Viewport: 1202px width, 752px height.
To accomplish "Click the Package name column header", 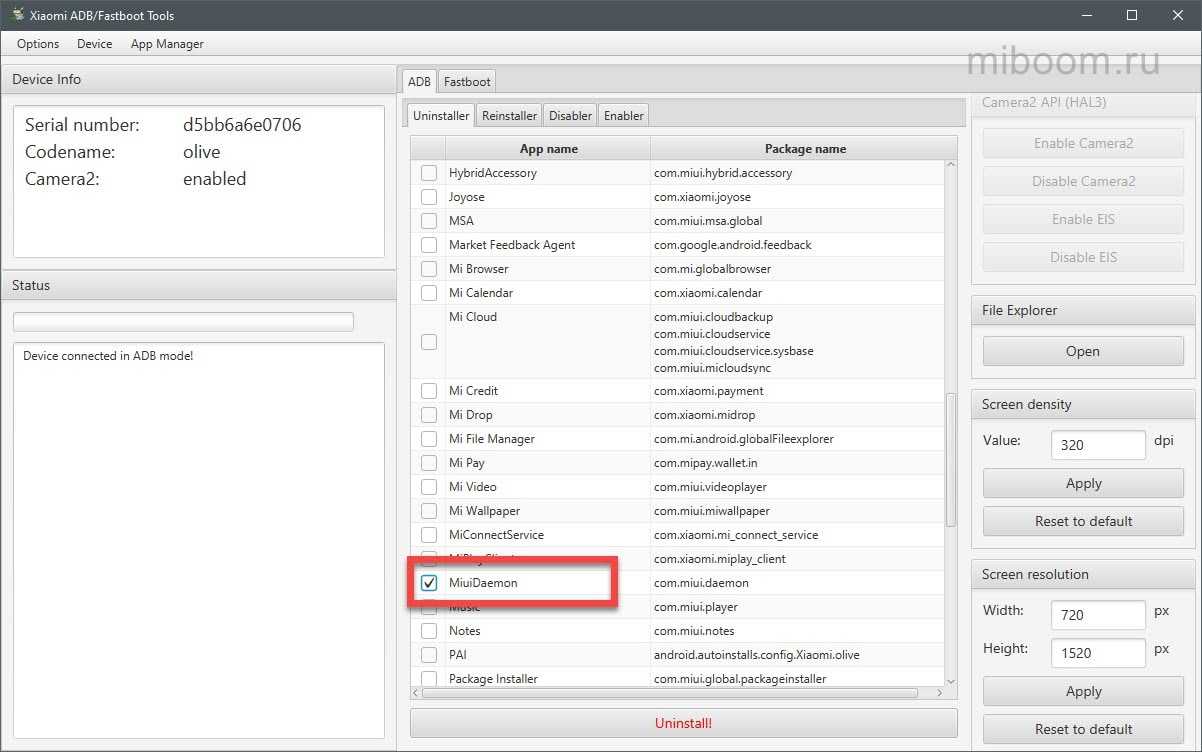I will pyautogui.click(x=804, y=149).
